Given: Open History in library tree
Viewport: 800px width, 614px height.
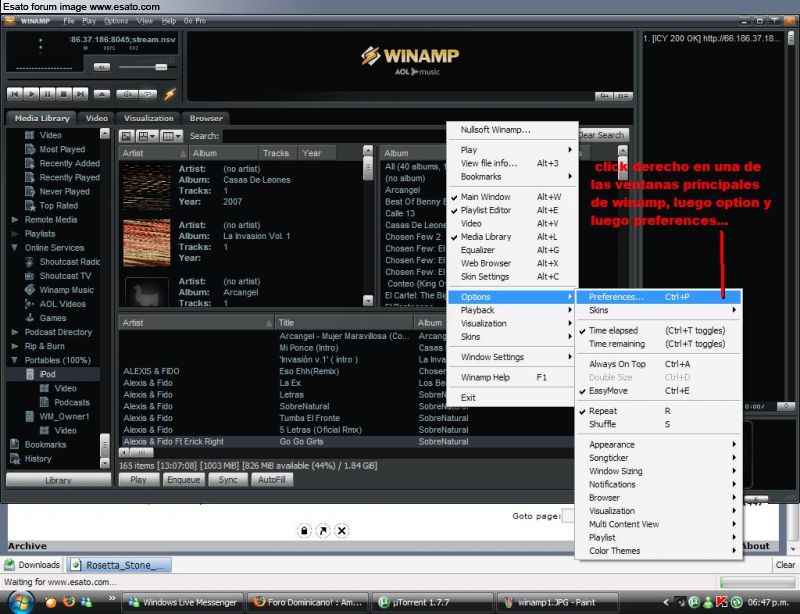Looking at the screenshot, I should point(38,459).
